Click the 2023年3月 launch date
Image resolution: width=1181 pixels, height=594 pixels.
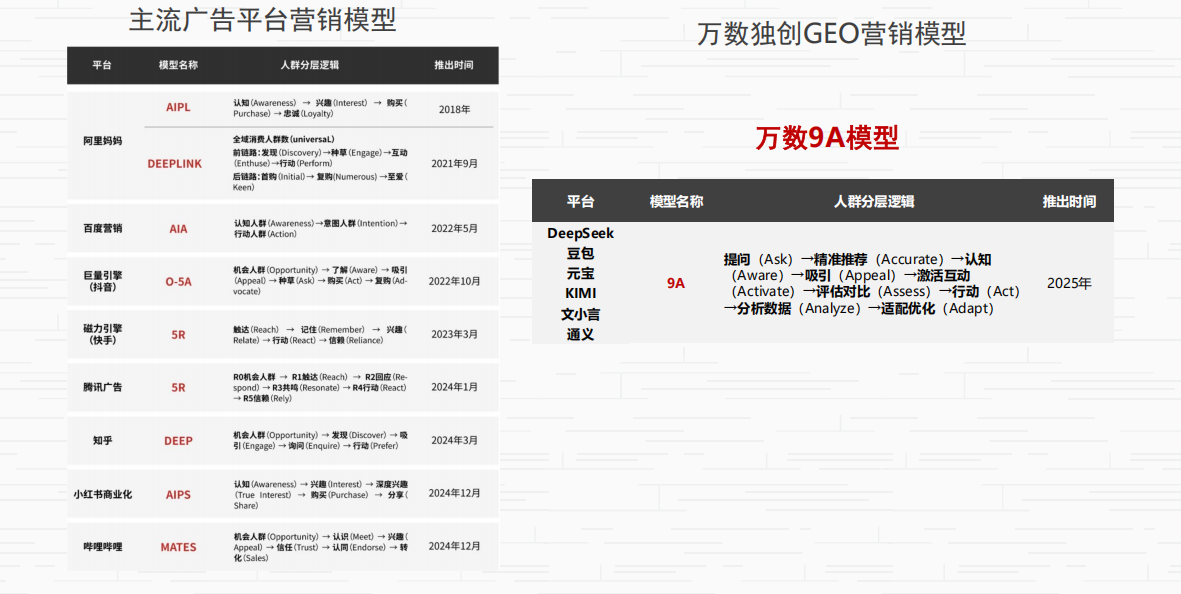click(x=454, y=334)
